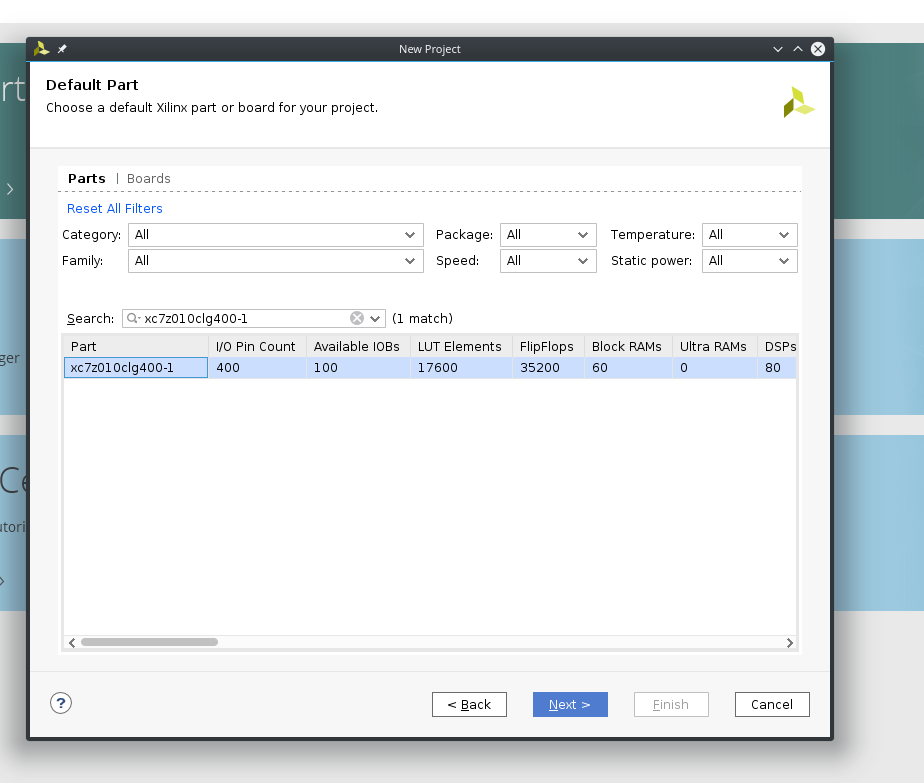
Task: Click the magnifier search options icon
Action: (x=133, y=318)
